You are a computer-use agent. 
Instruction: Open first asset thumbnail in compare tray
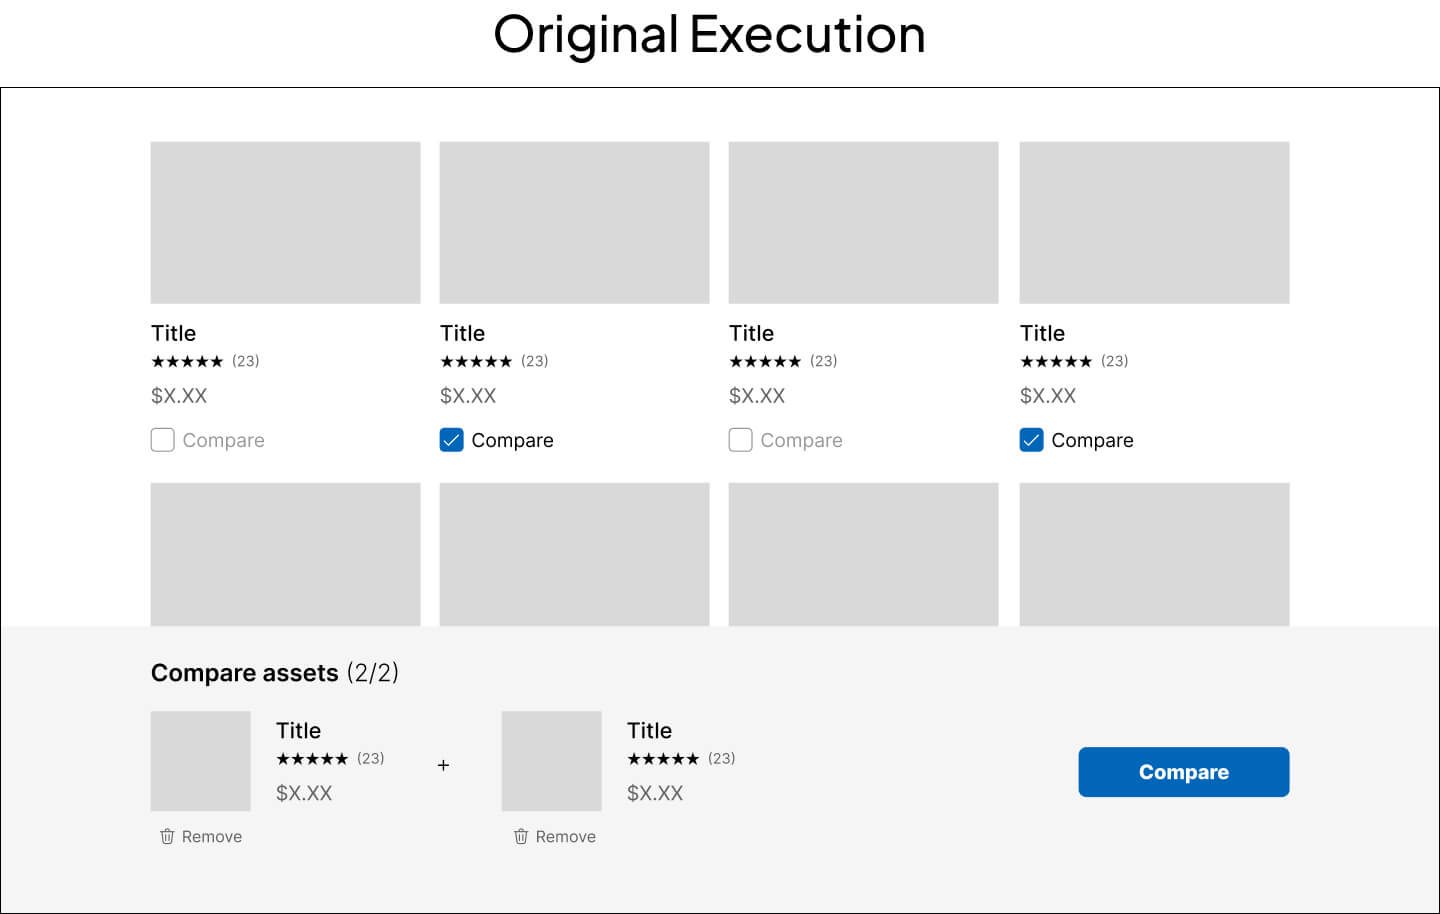(x=200, y=761)
